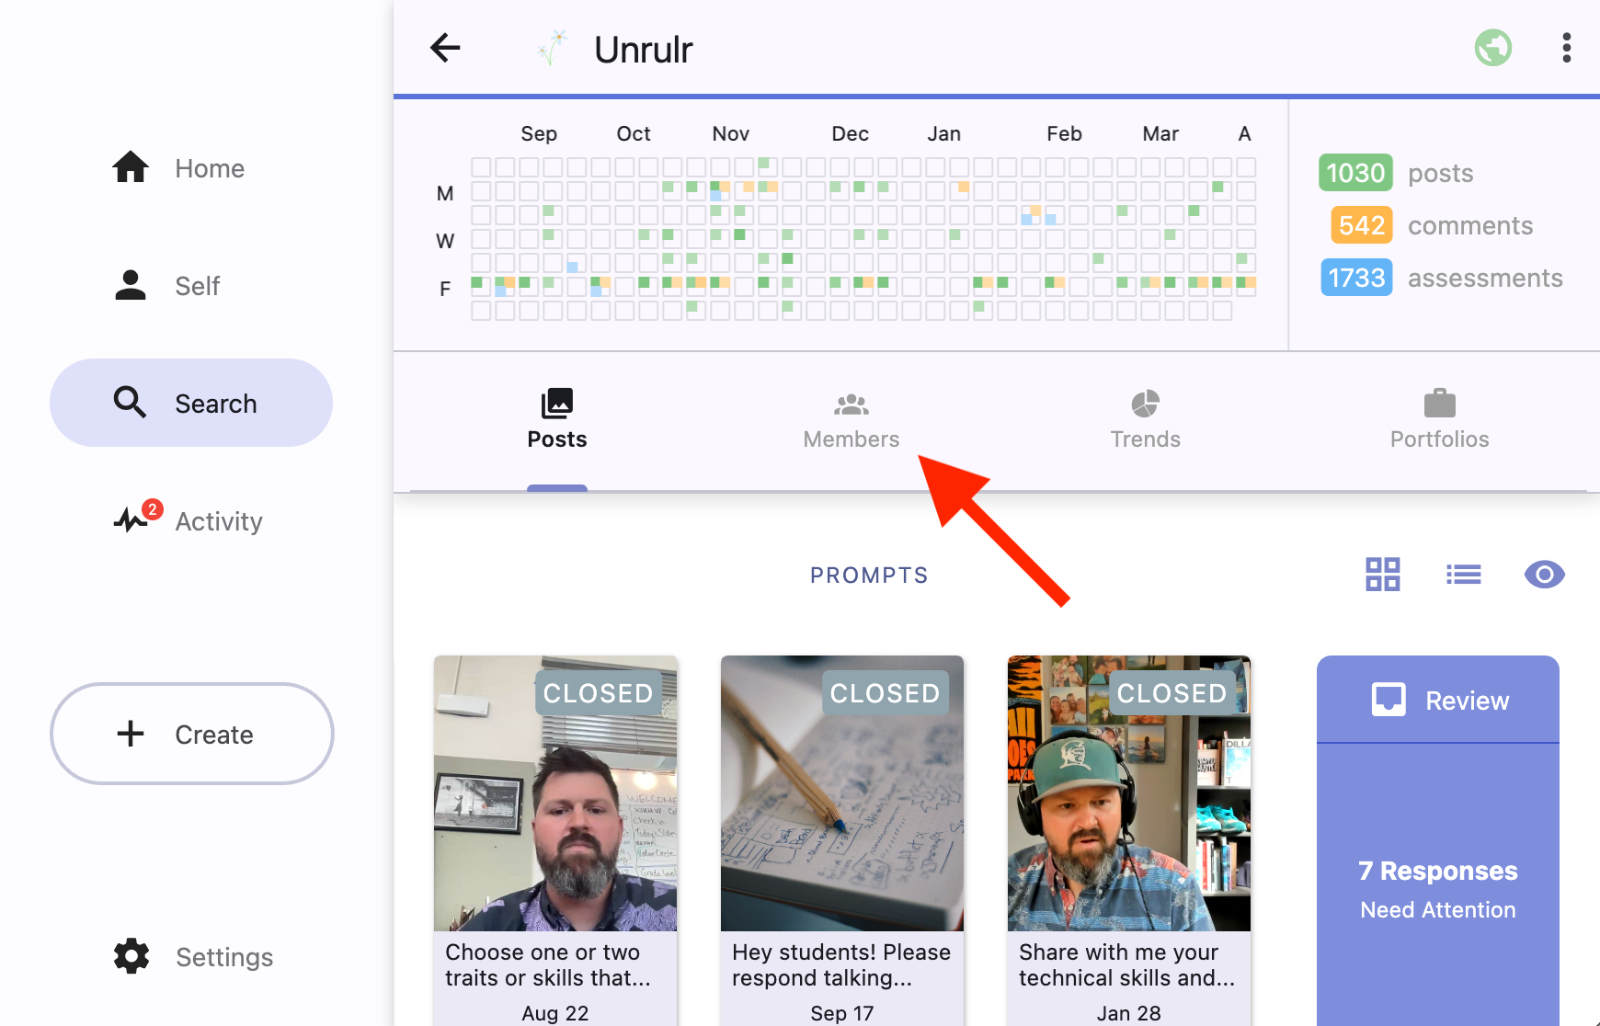Click the Create button
This screenshot has width=1600, height=1026.
192,734
